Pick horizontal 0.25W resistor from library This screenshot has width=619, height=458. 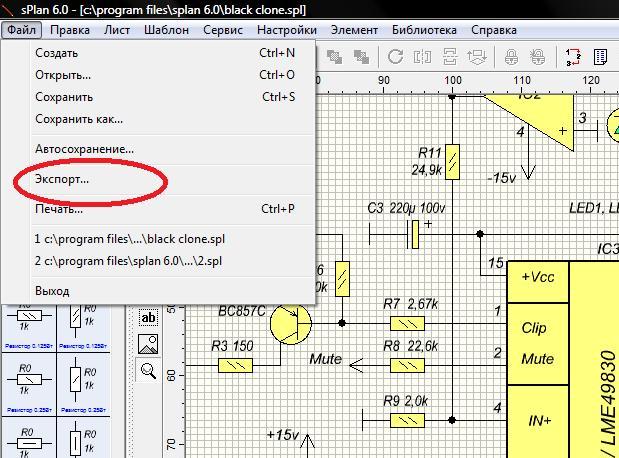(29, 381)
